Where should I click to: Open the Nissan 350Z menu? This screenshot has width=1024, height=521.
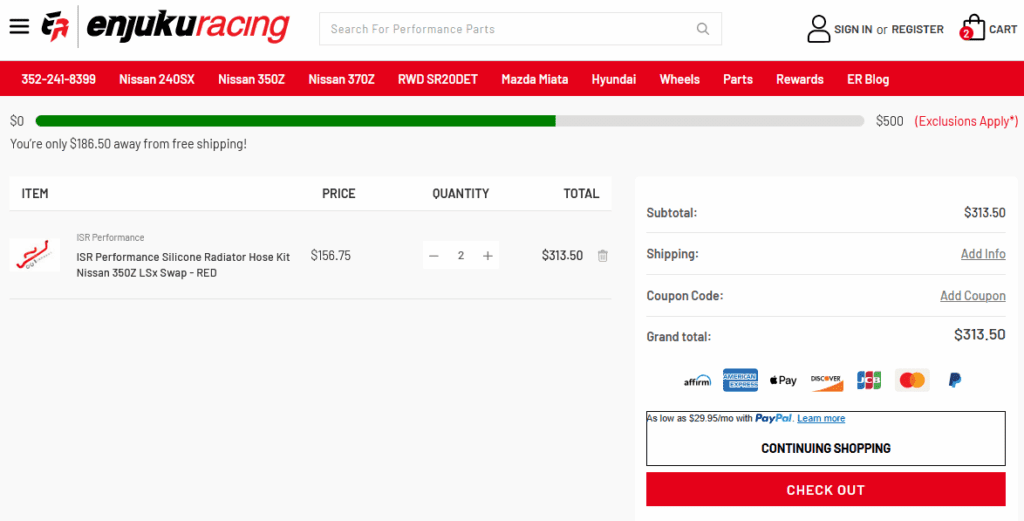point(251,80)
